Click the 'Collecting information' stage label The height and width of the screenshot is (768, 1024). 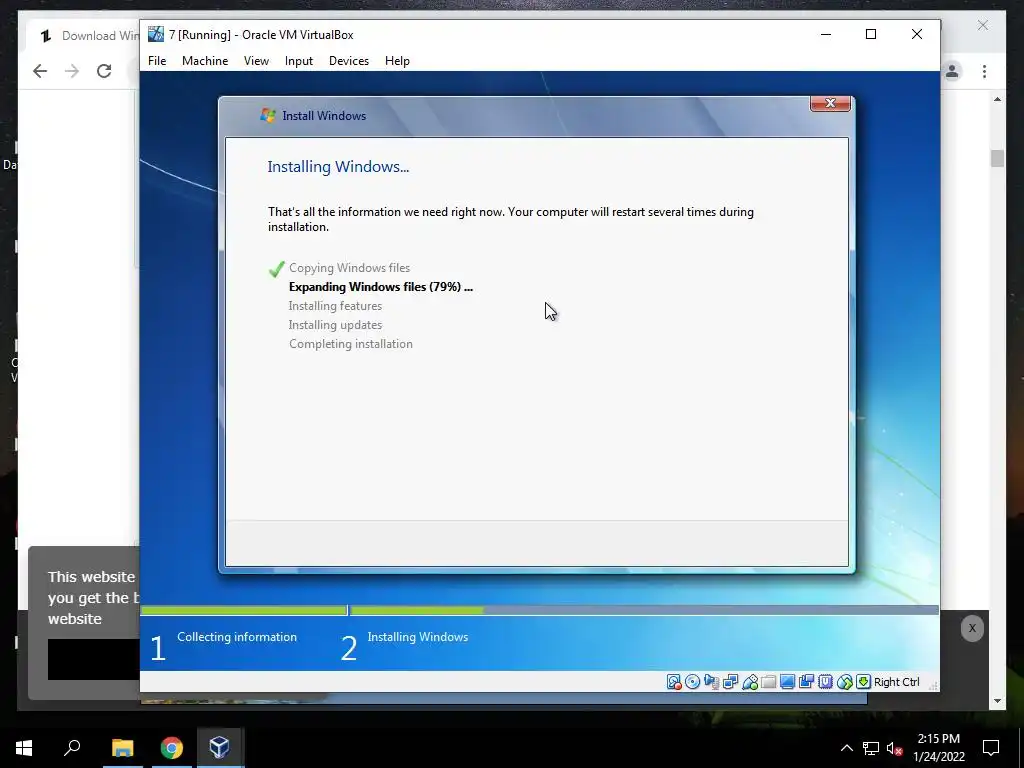pyautogui.click(x=236, y=637)
